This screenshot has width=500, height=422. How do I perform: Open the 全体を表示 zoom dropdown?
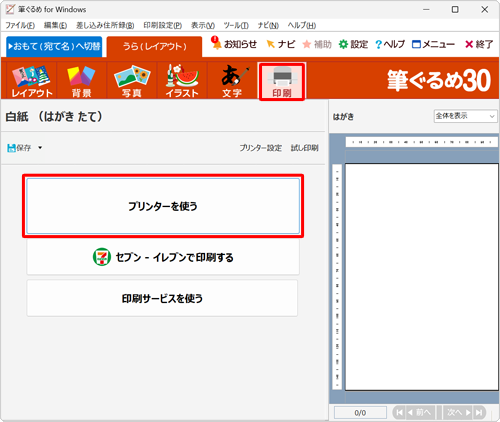tap(465, 116)
